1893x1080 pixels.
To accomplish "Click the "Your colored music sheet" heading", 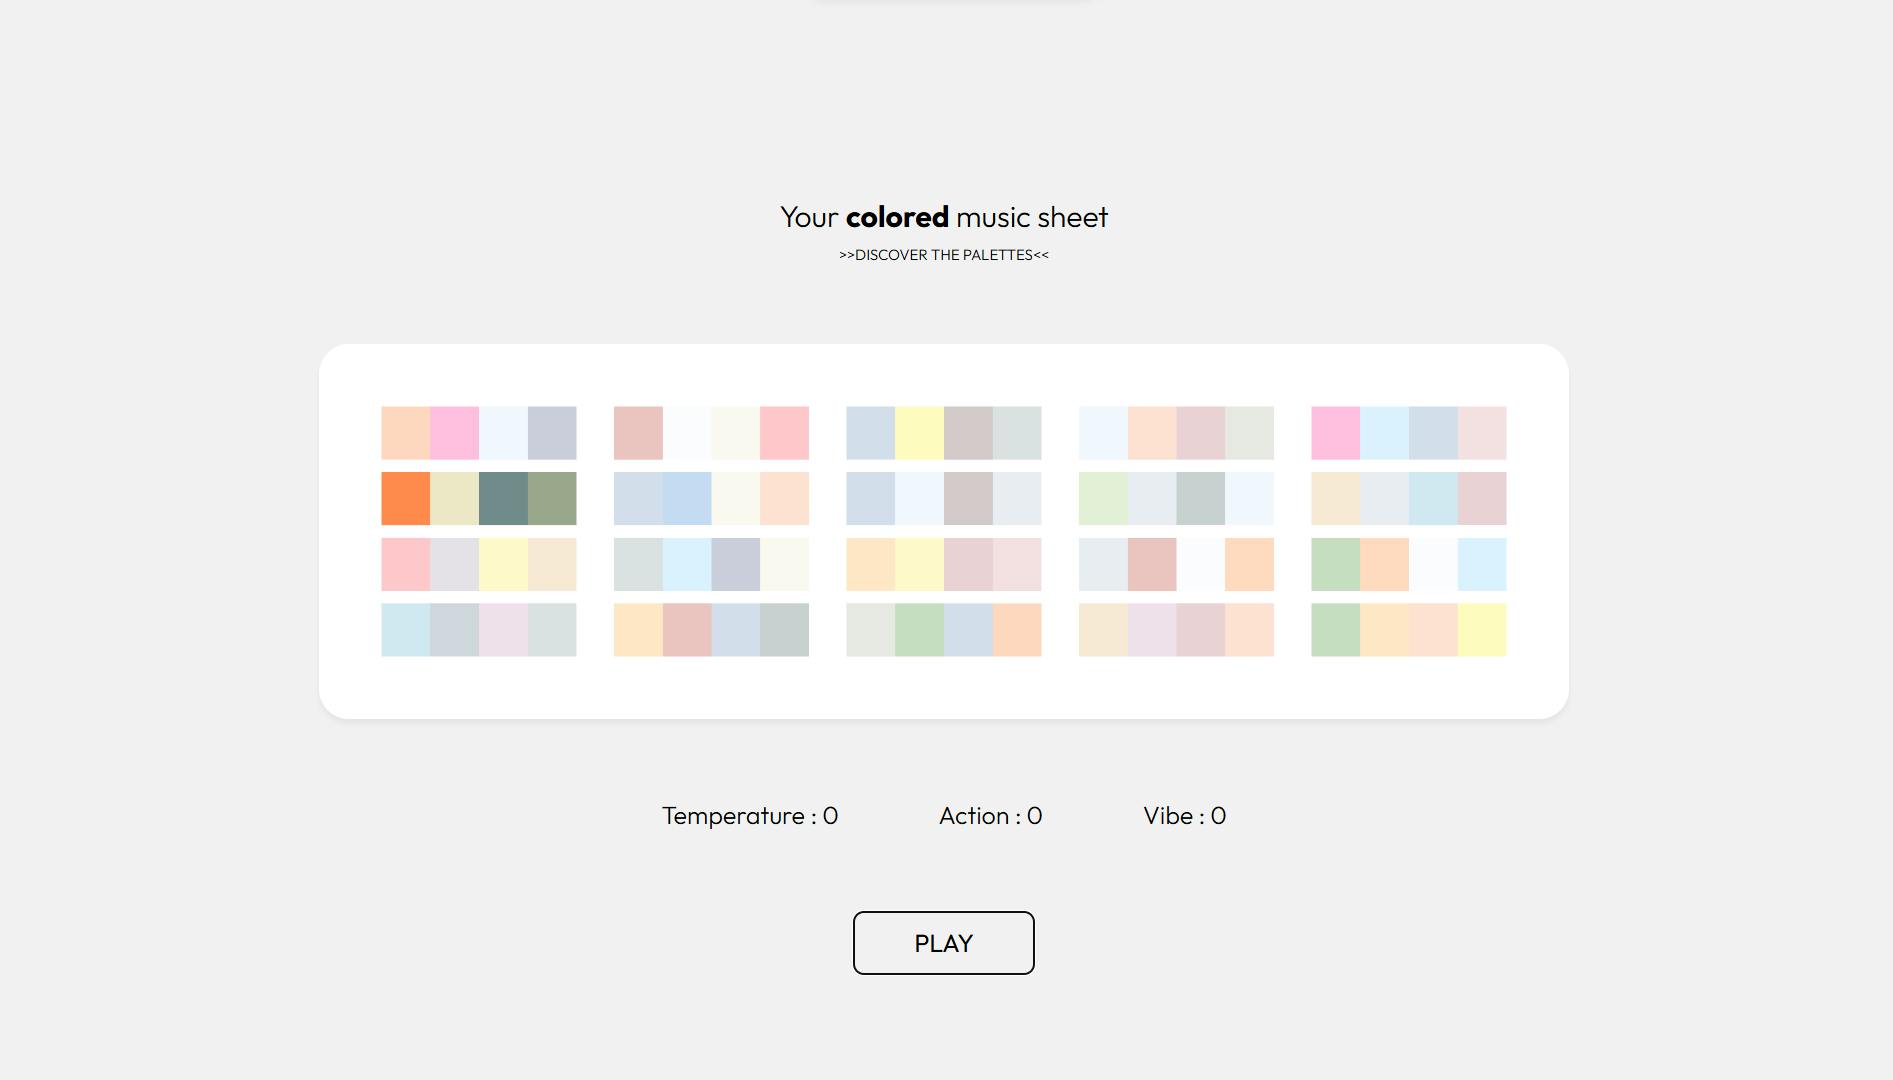I will pos(944,217).
